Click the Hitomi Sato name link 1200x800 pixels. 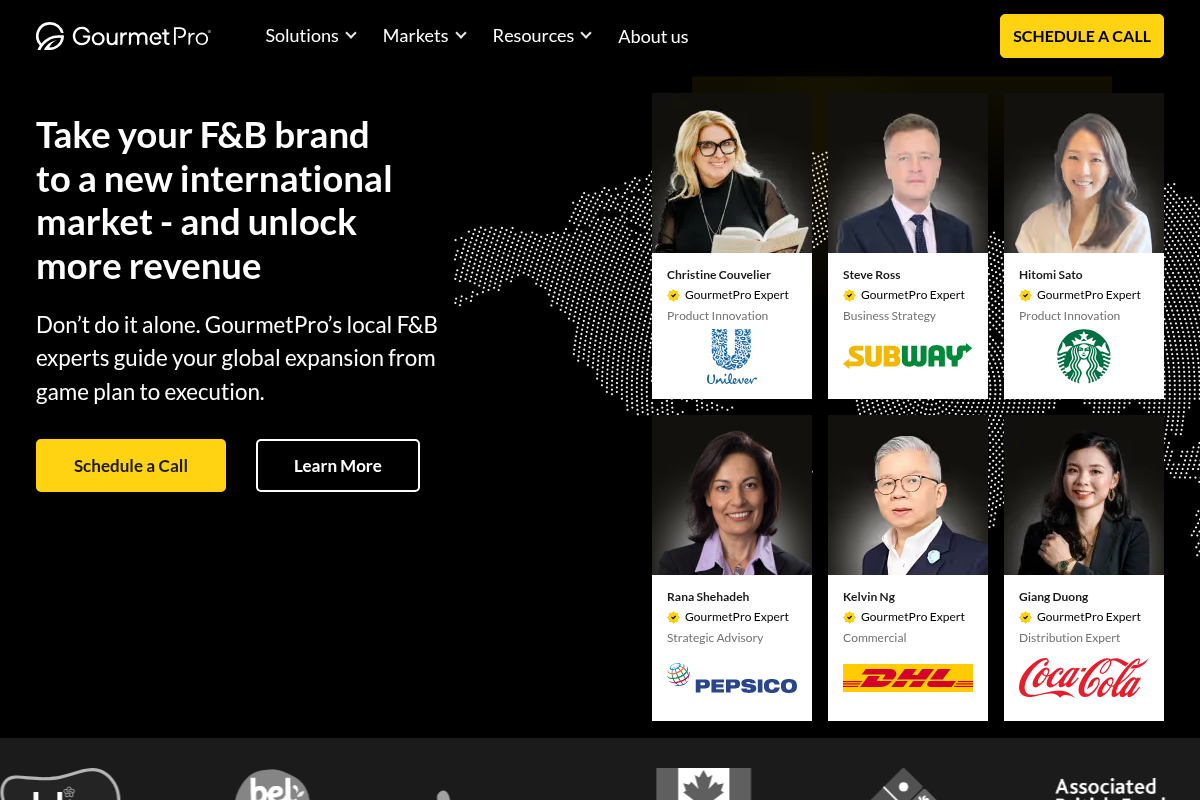[x=1050, y=275]
